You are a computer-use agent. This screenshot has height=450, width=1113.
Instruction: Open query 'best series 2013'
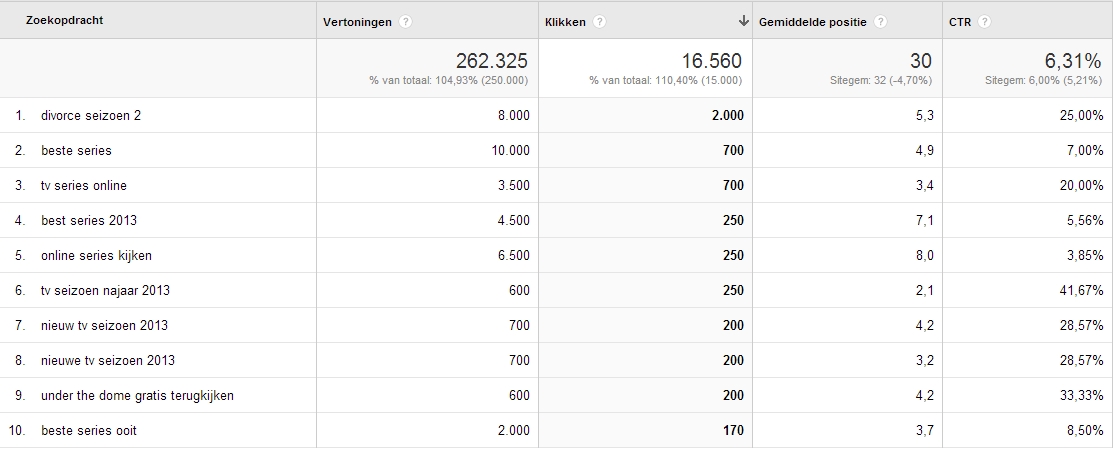coord(89,221)
